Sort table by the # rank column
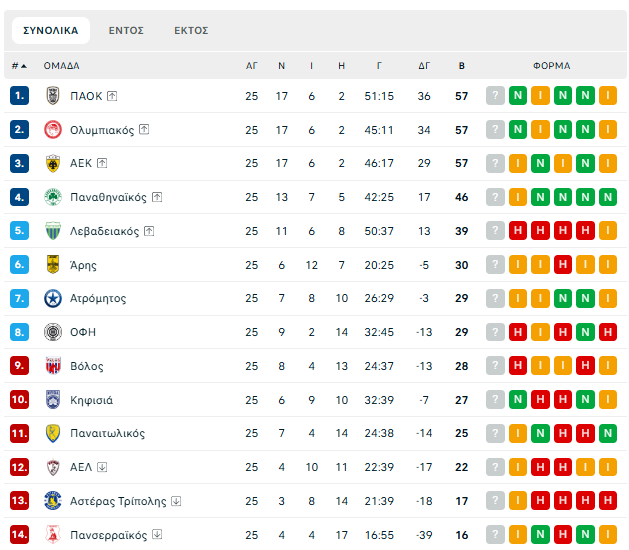629x550 pixels. click(19, 66)
